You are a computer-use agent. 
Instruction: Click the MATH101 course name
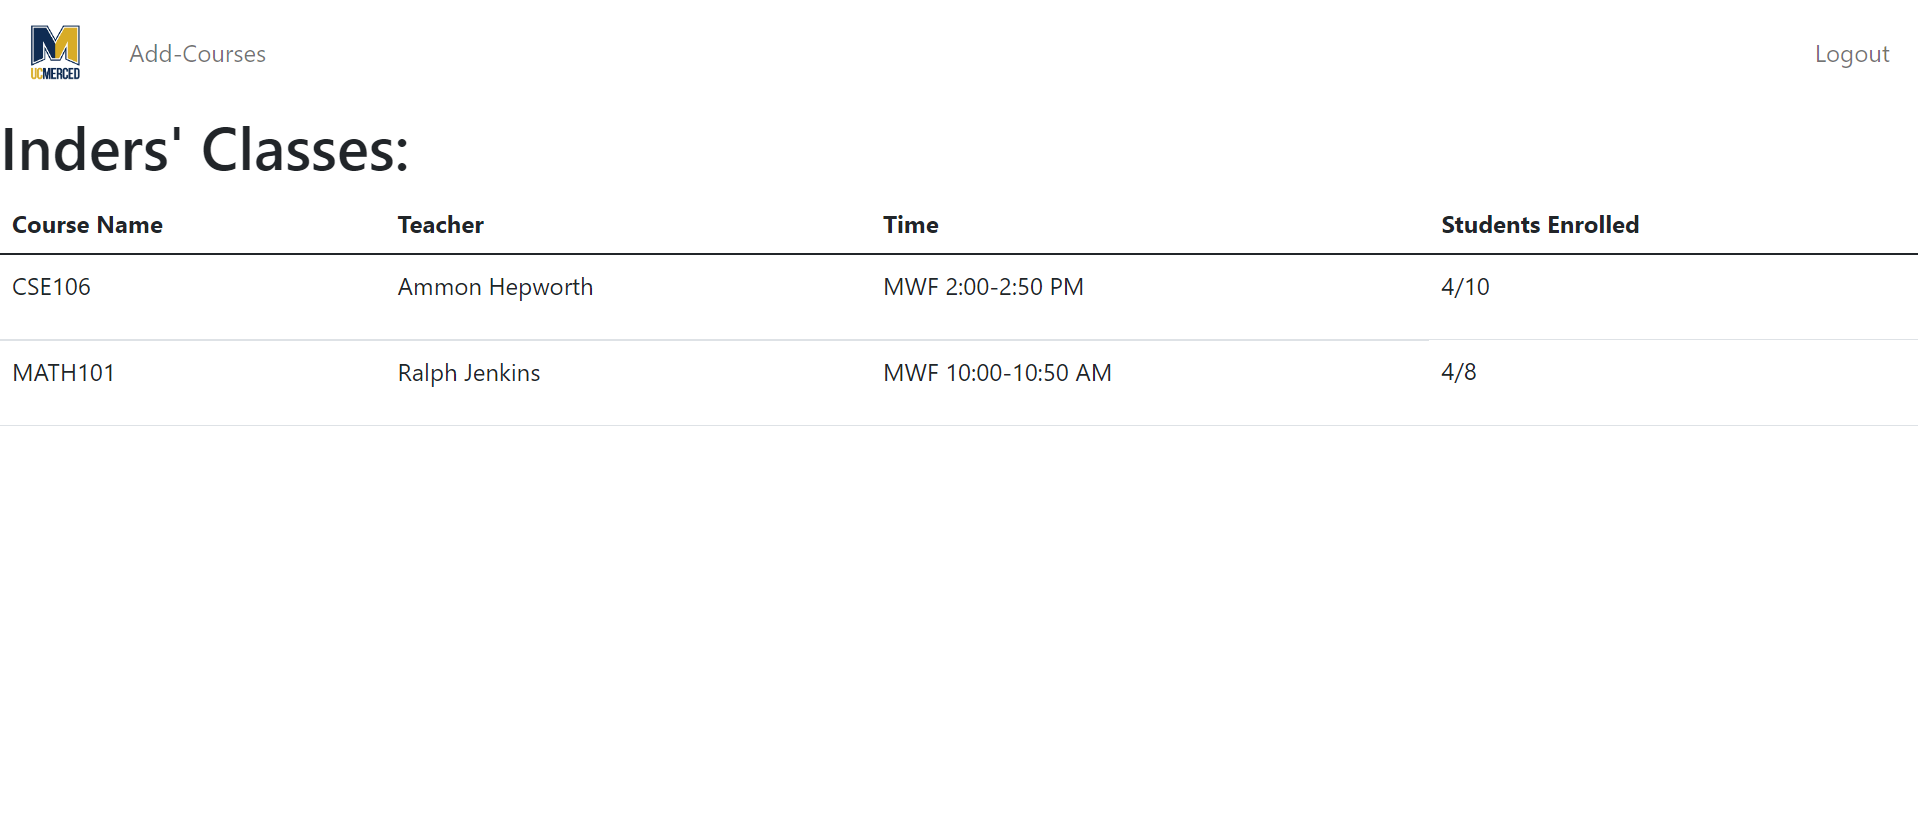(x=63, y=373)
